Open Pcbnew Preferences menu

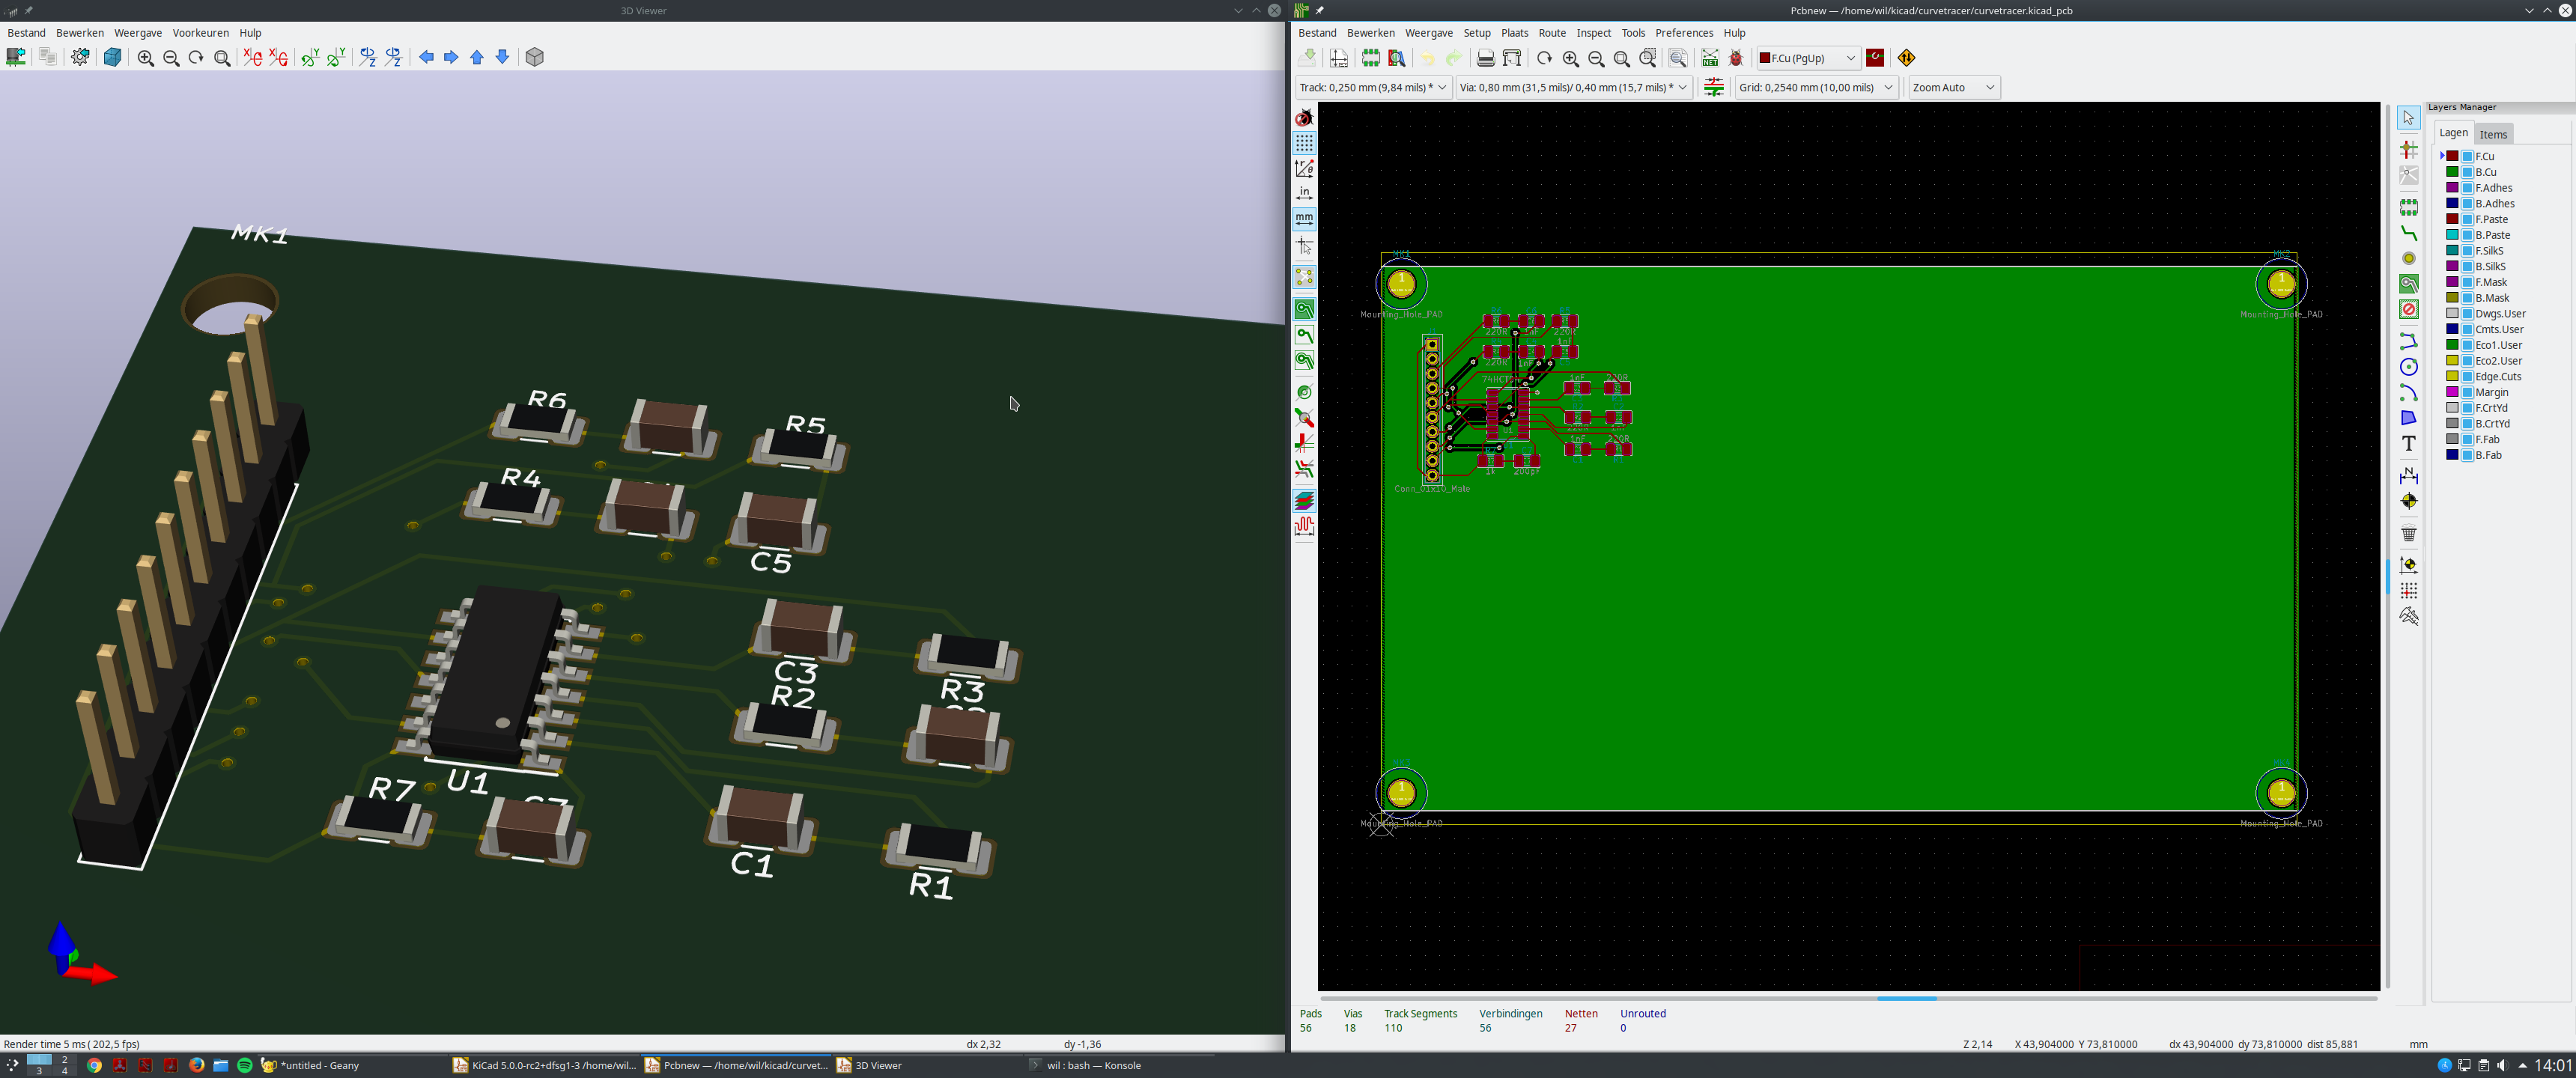(1684, 33)
